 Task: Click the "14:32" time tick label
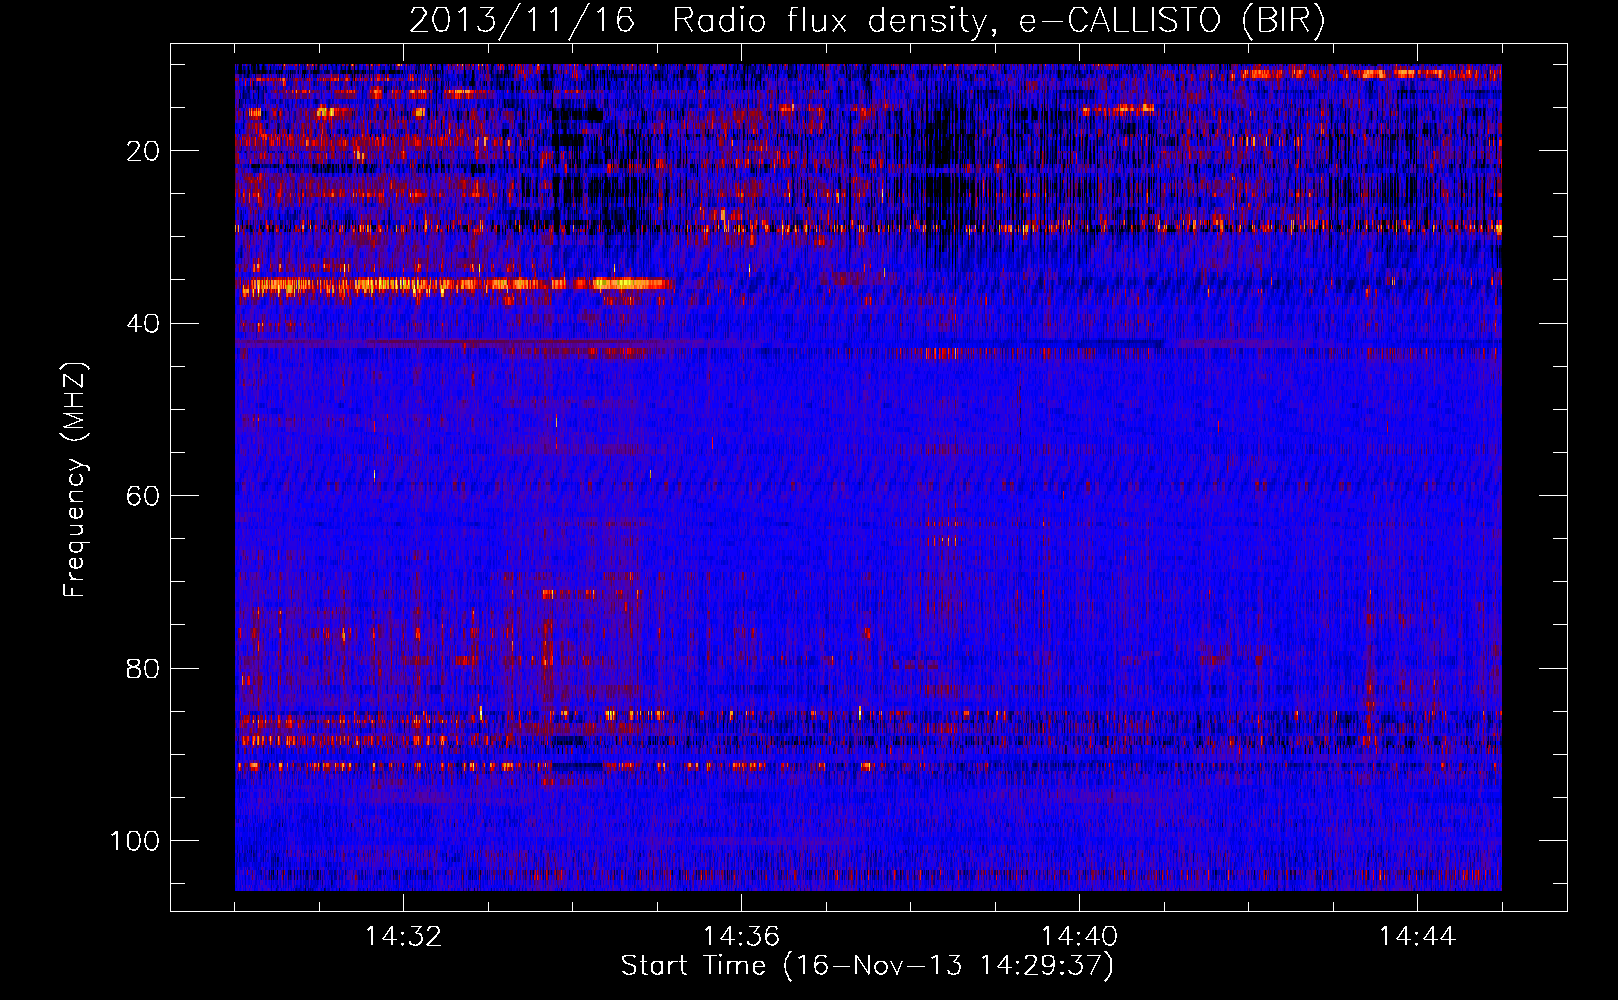[403, 937]
